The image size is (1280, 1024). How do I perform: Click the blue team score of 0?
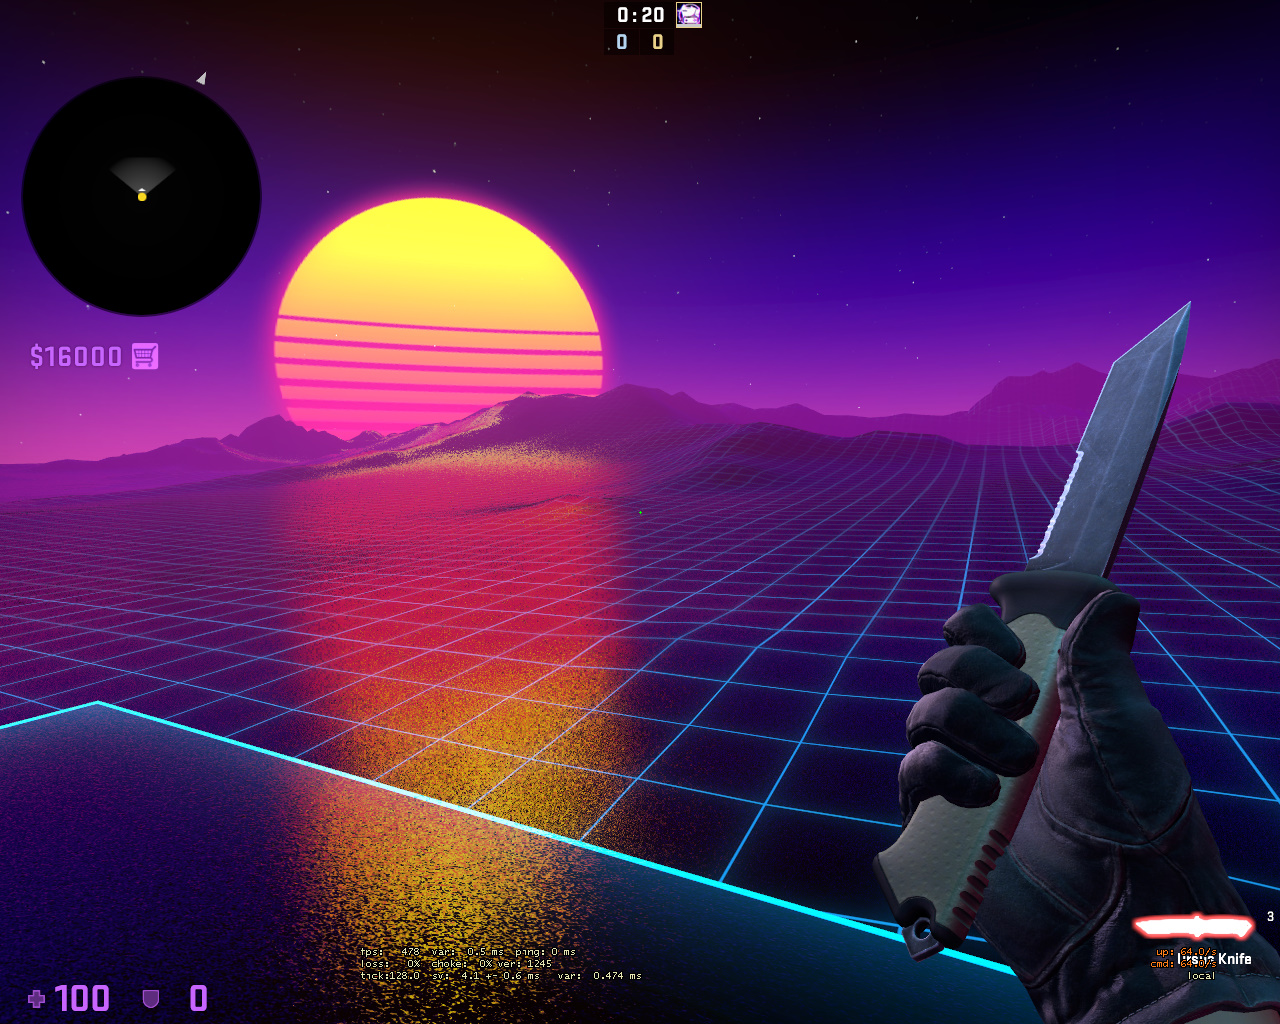(622, 42)
